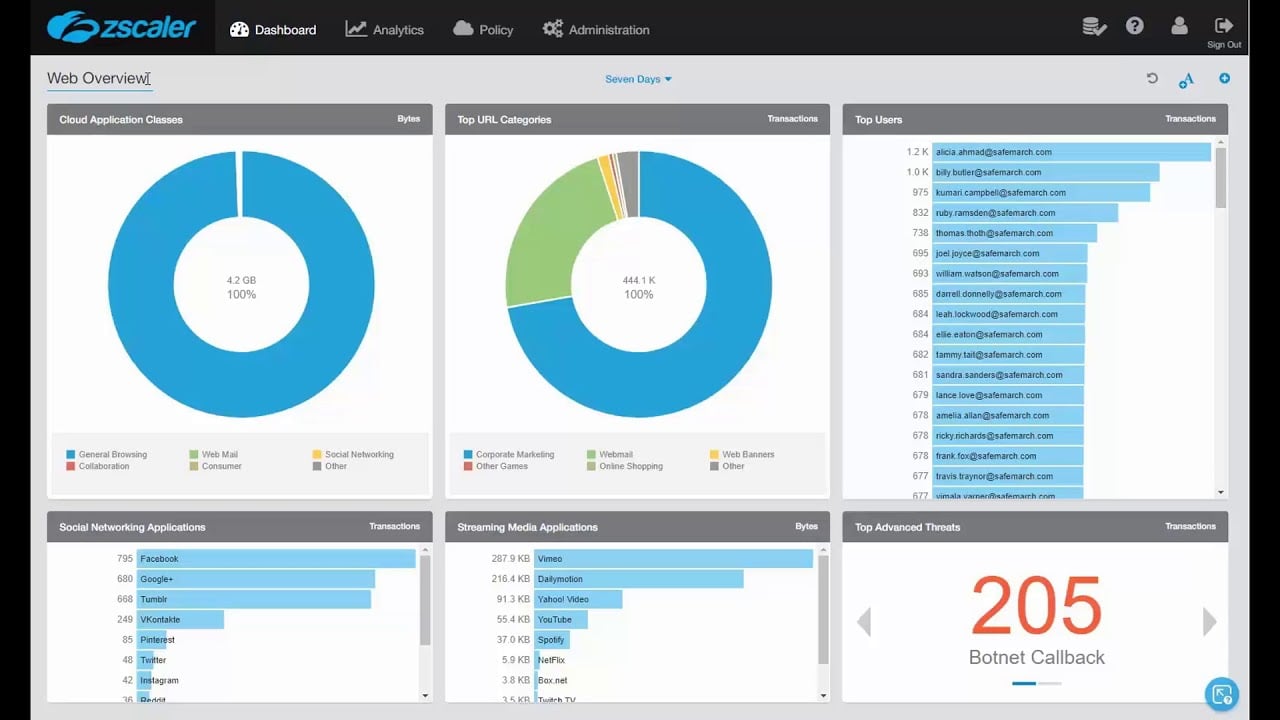The image size is (1280, 720).
Task: Click the Dailymotion streaming bar
Action: click(x=639, y=579)
